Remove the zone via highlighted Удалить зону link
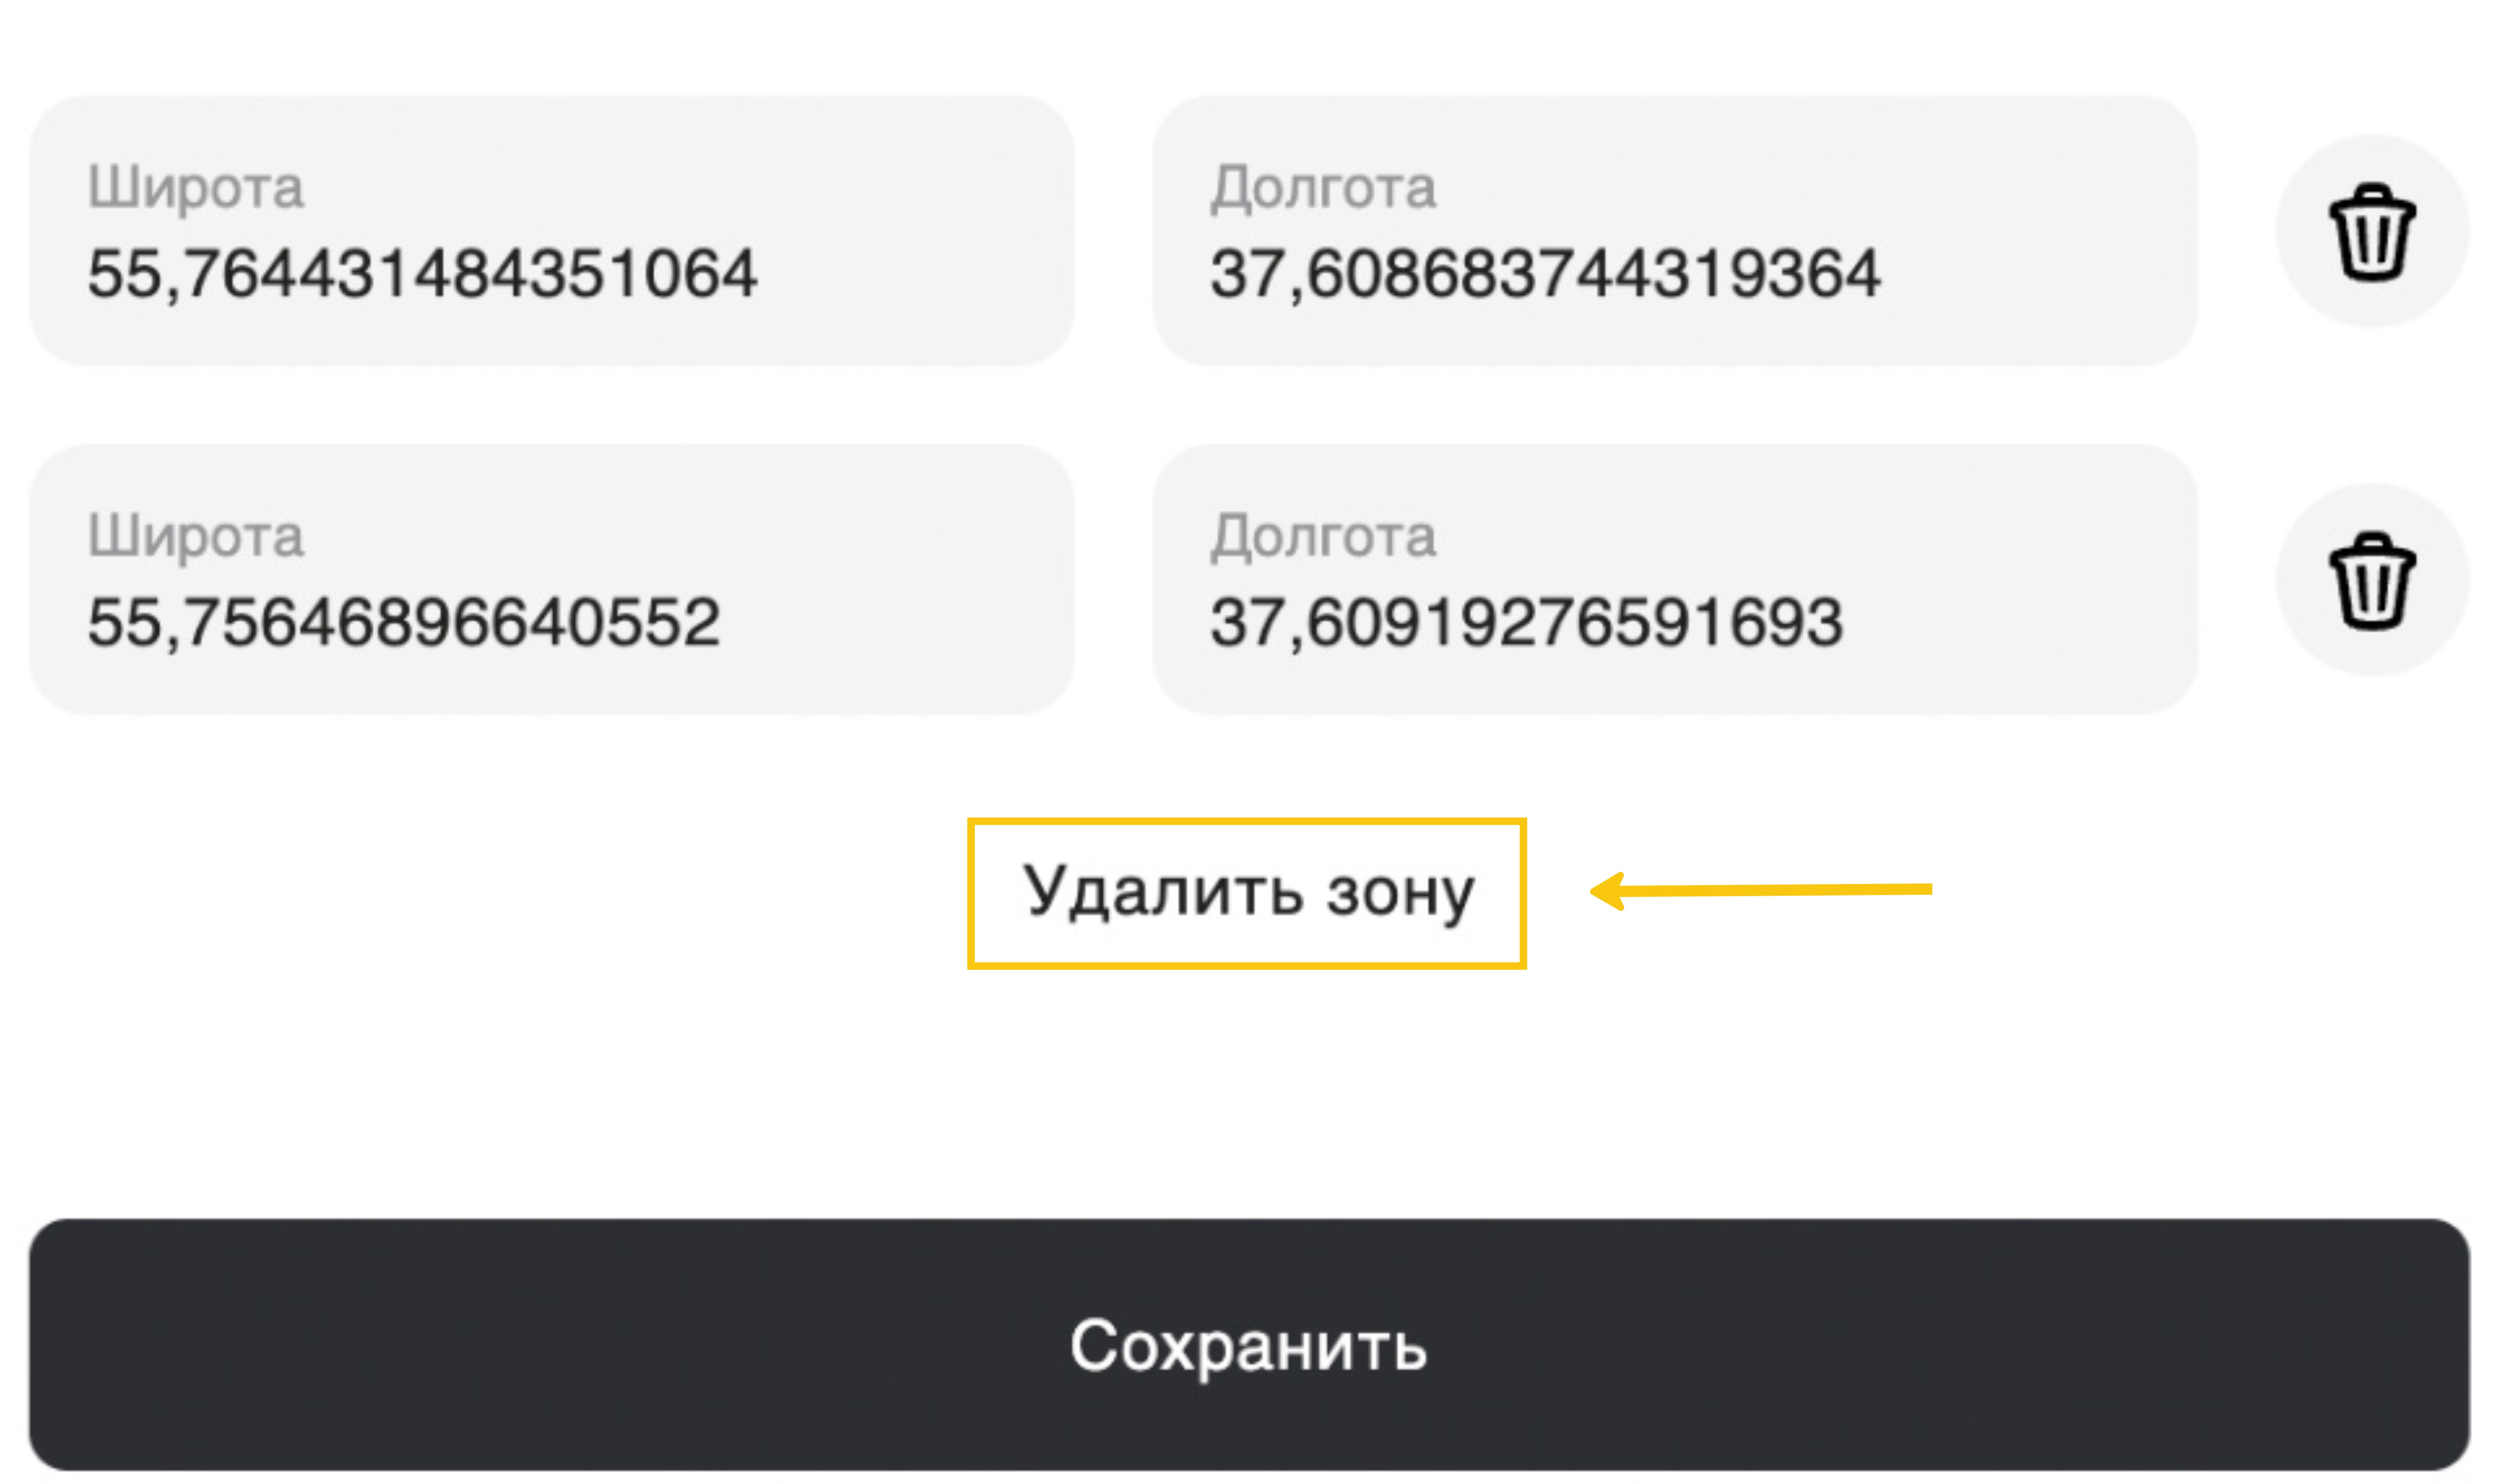 click(x=1247, y=893)
